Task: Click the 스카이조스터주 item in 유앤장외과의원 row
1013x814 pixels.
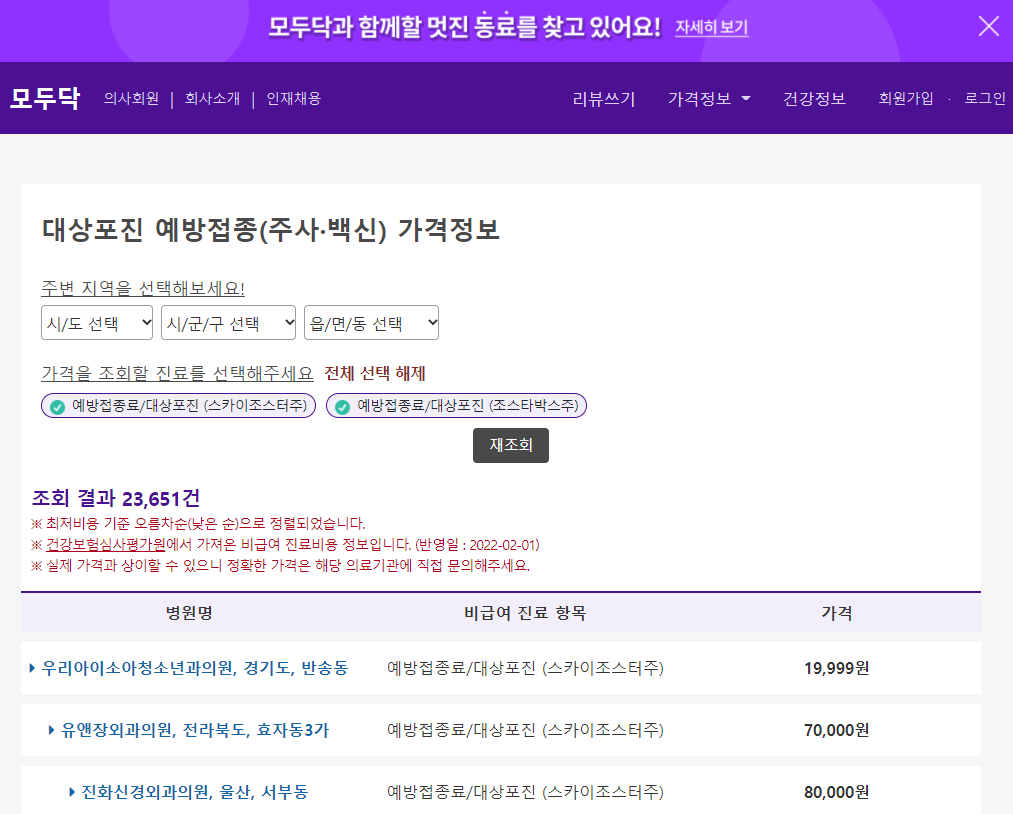Action: coord(525,730)
